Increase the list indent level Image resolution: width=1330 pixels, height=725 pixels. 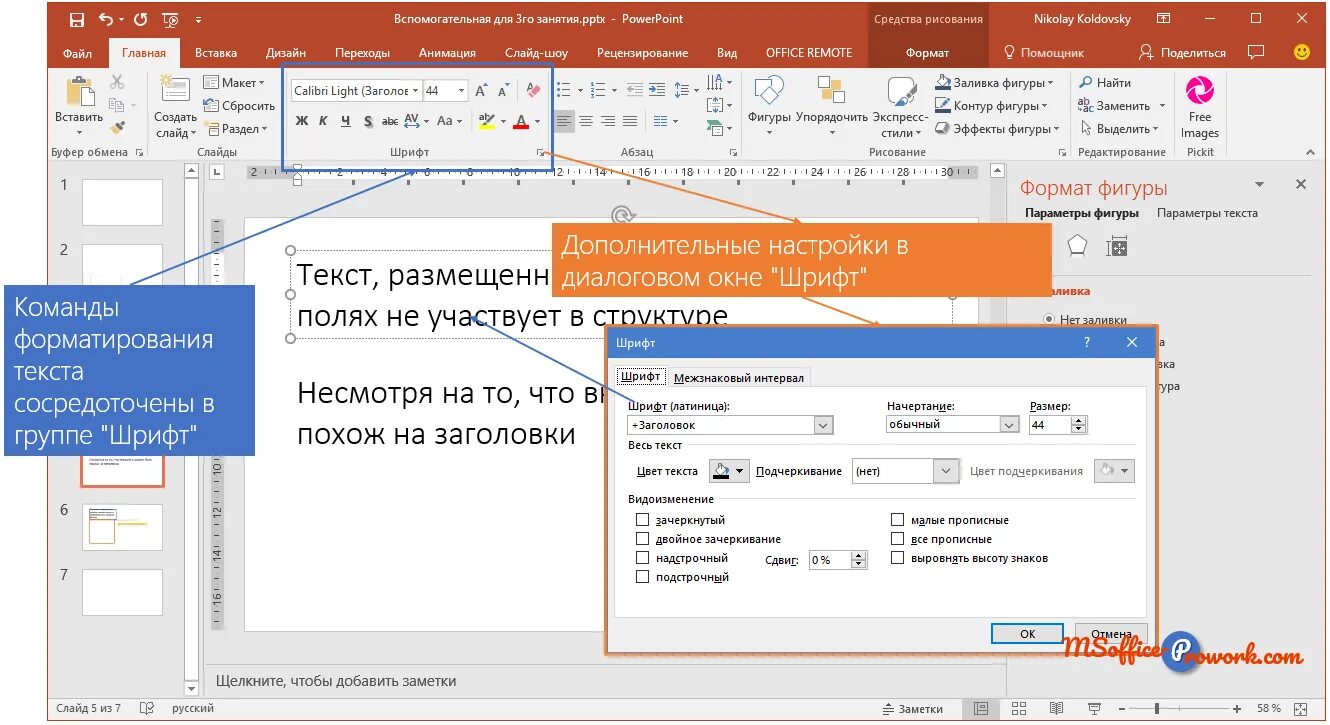(656, 90)
